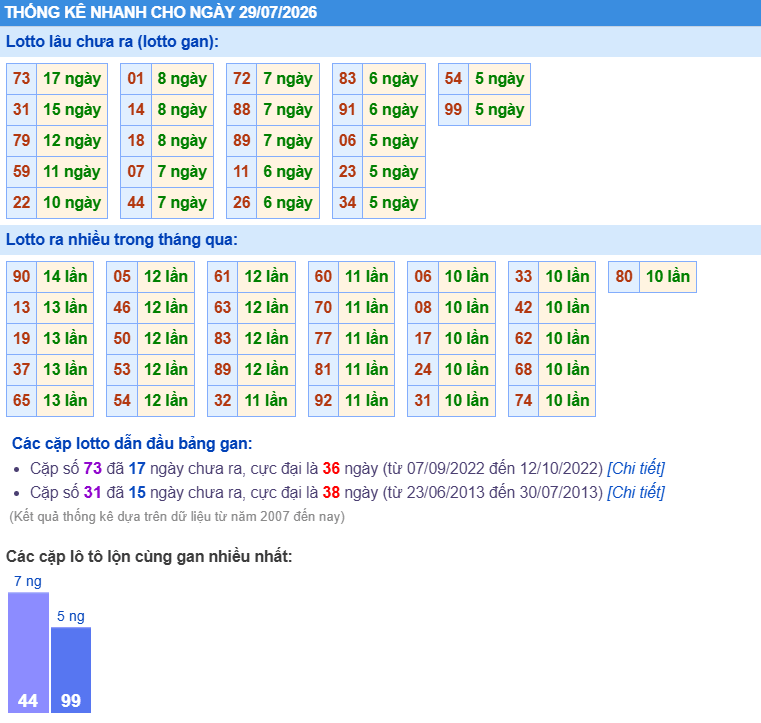Select number 54 in the gan table
Screen dimensions: 761x723
[453, 79]
